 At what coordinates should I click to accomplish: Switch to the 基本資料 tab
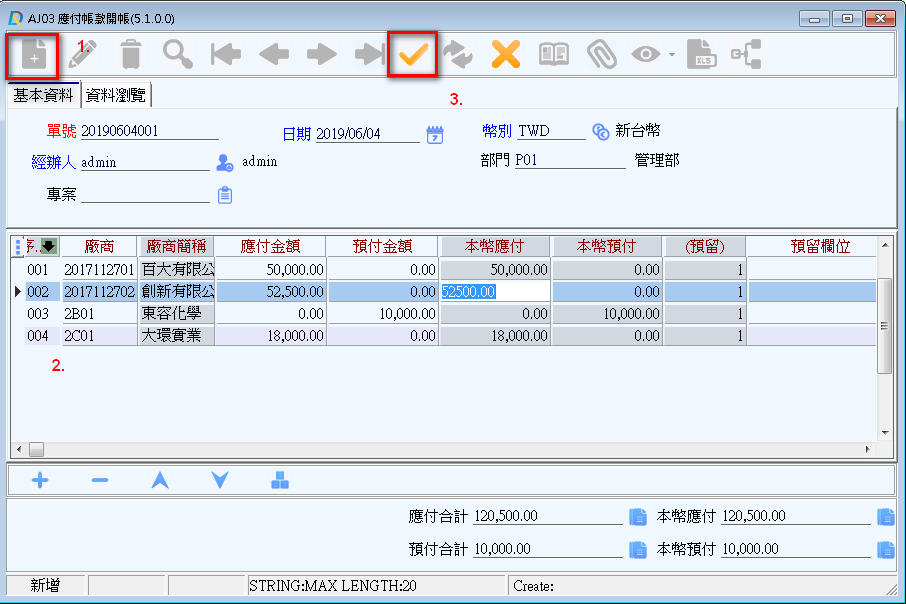coord(43,95)
